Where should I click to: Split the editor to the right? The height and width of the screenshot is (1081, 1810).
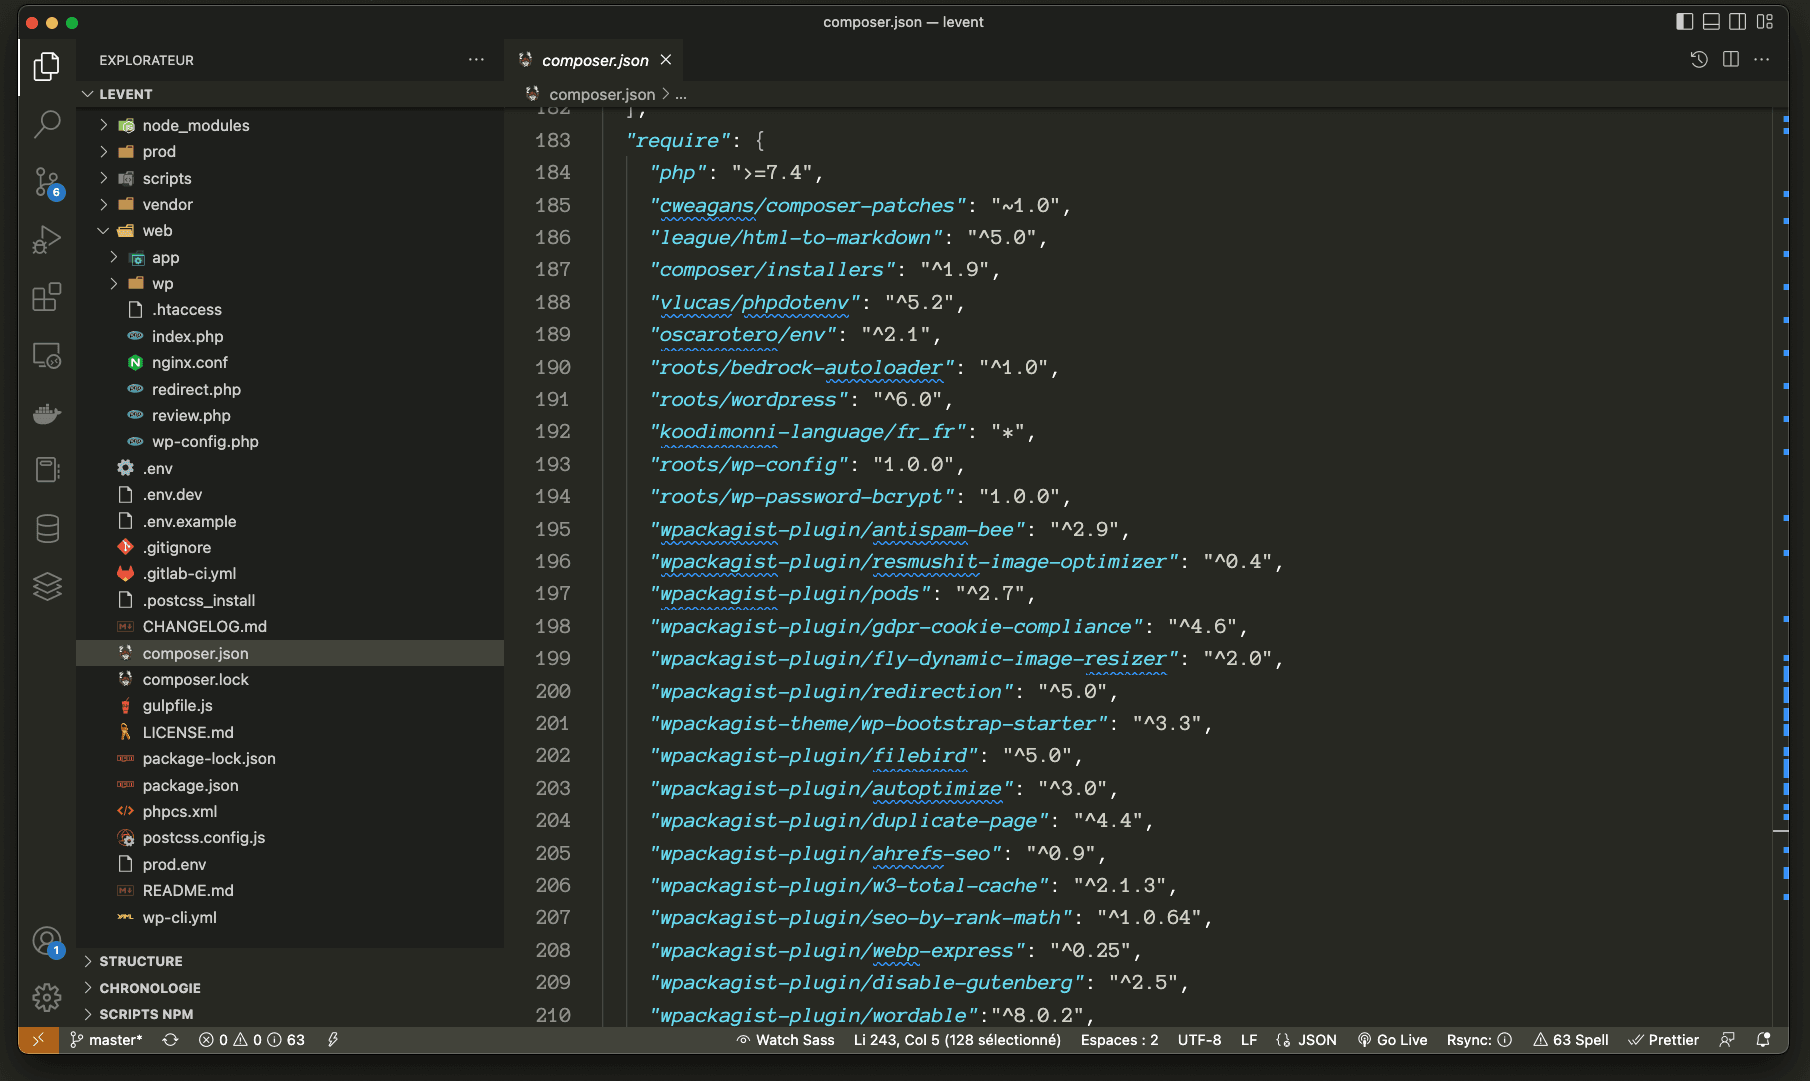tap(1731, 60)
